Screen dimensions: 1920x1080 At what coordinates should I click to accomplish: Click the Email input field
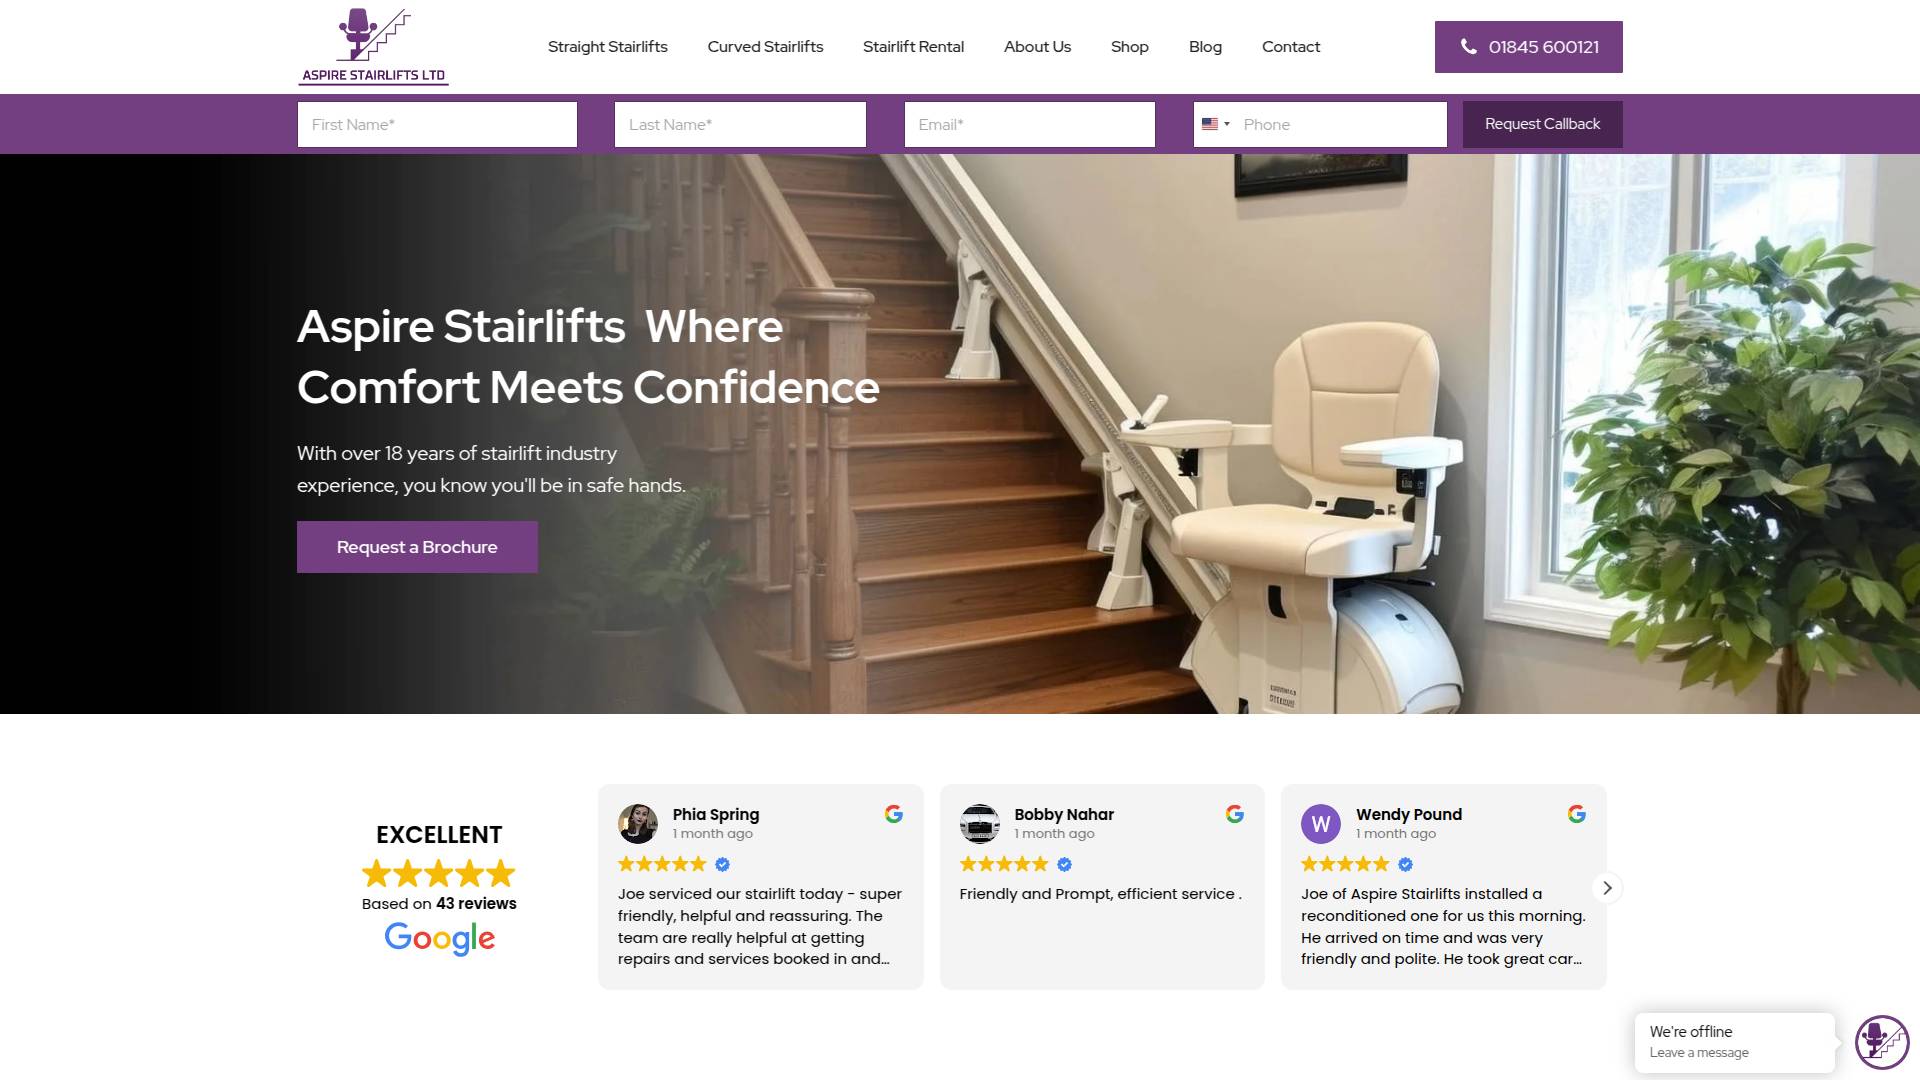1030,125
